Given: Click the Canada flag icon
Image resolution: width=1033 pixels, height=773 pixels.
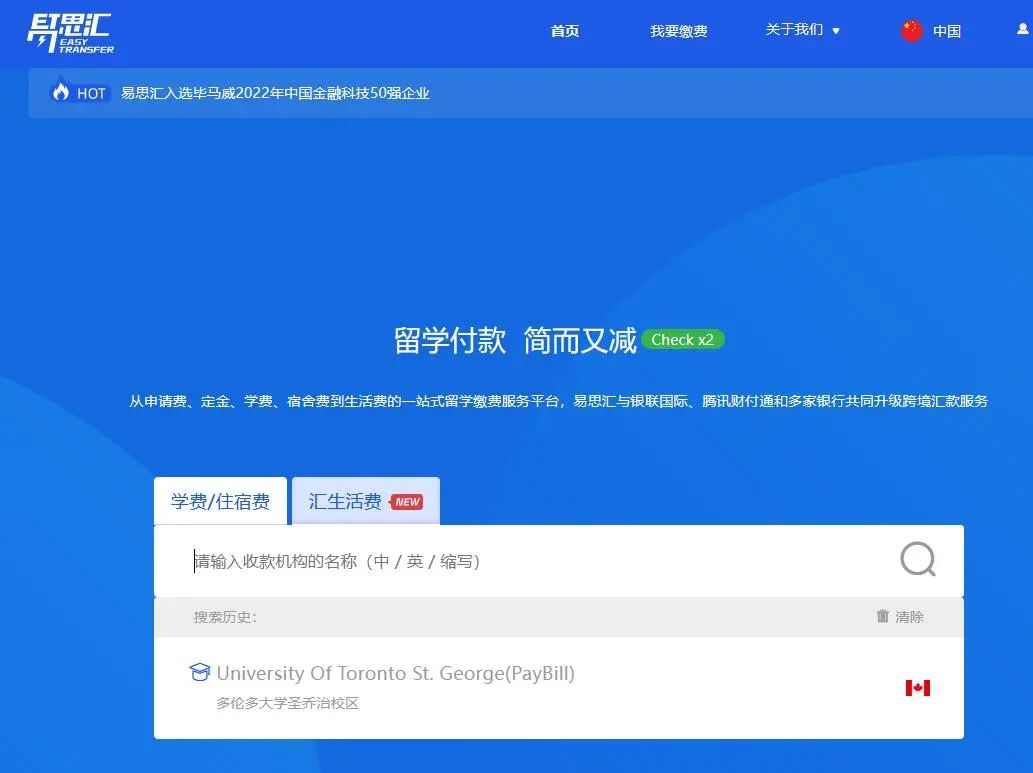Looking at the screenshot, I should pyautogui.click(x=917, y=688).
